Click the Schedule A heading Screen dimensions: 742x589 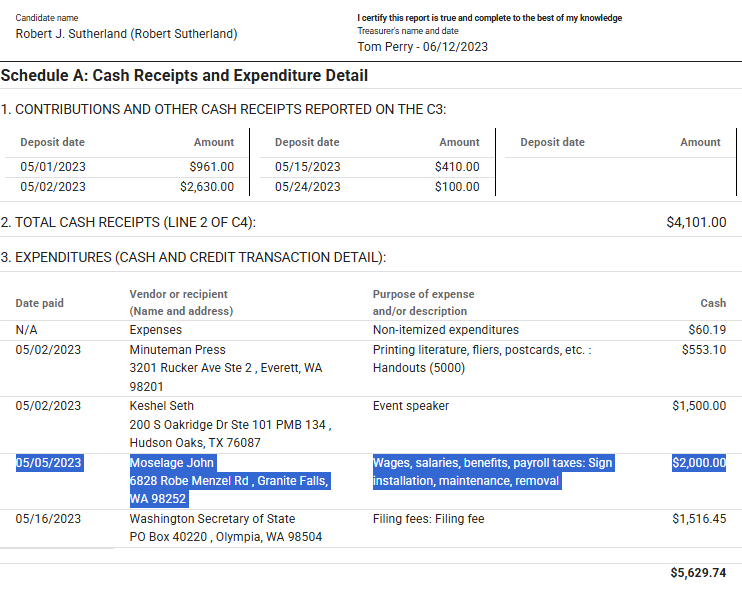184,76
